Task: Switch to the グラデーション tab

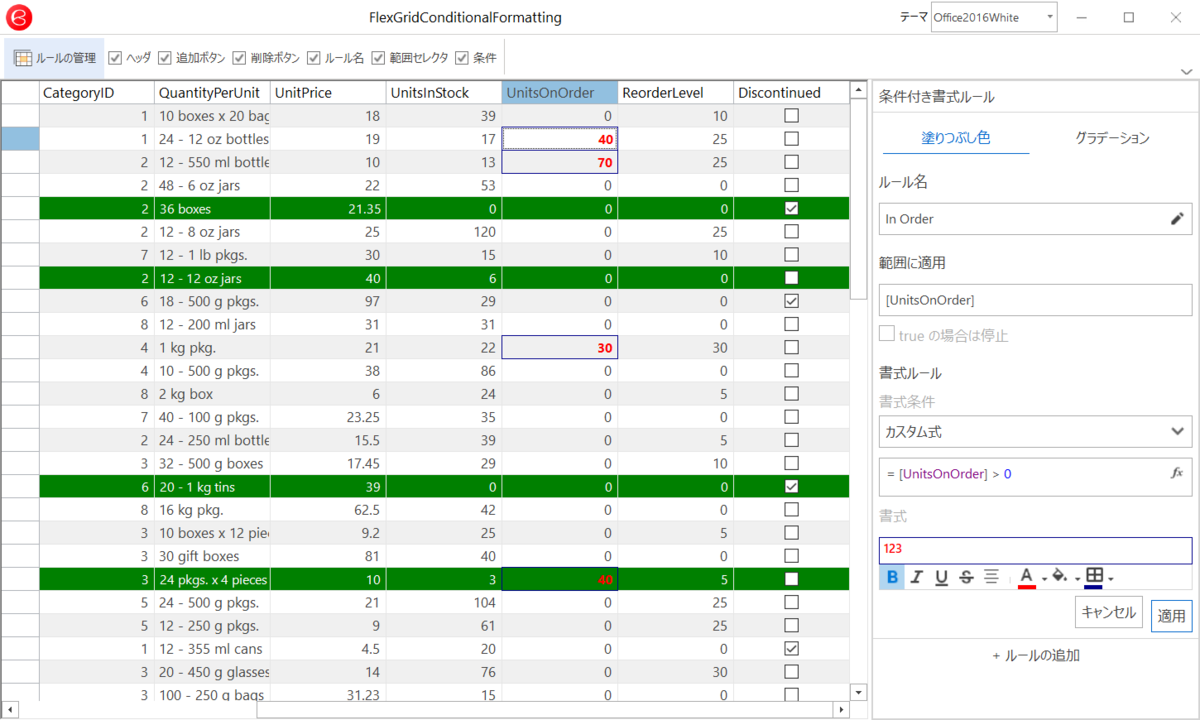Action: pyautogui.click(x=1112, y=138)
